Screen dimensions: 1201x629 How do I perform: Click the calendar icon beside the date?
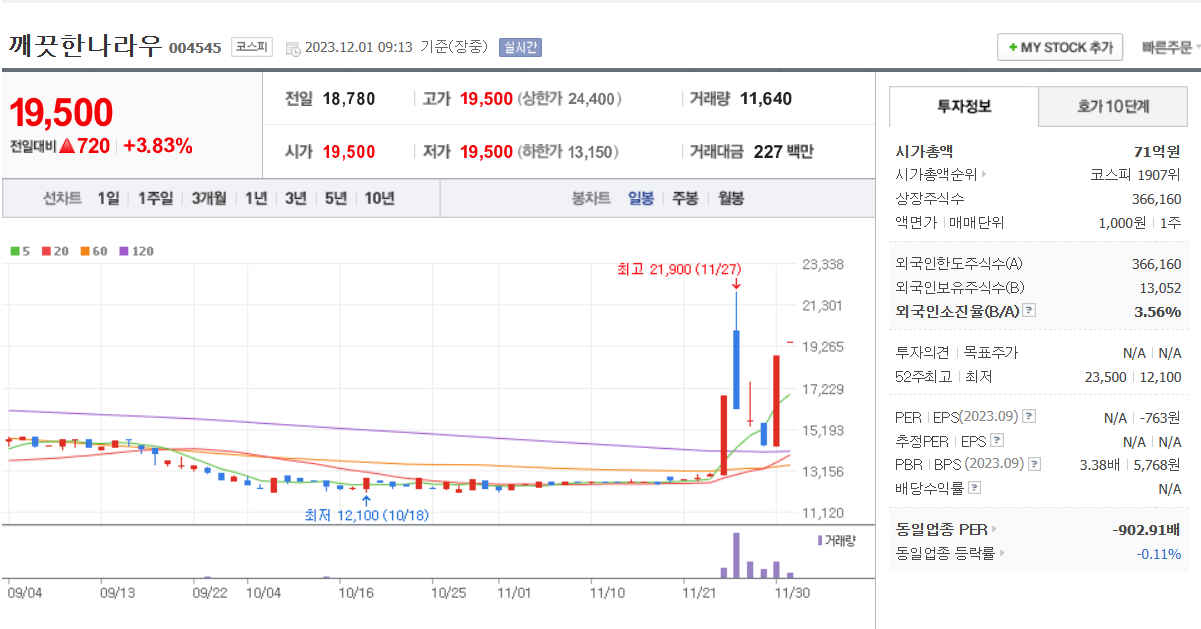click(292, 47)
